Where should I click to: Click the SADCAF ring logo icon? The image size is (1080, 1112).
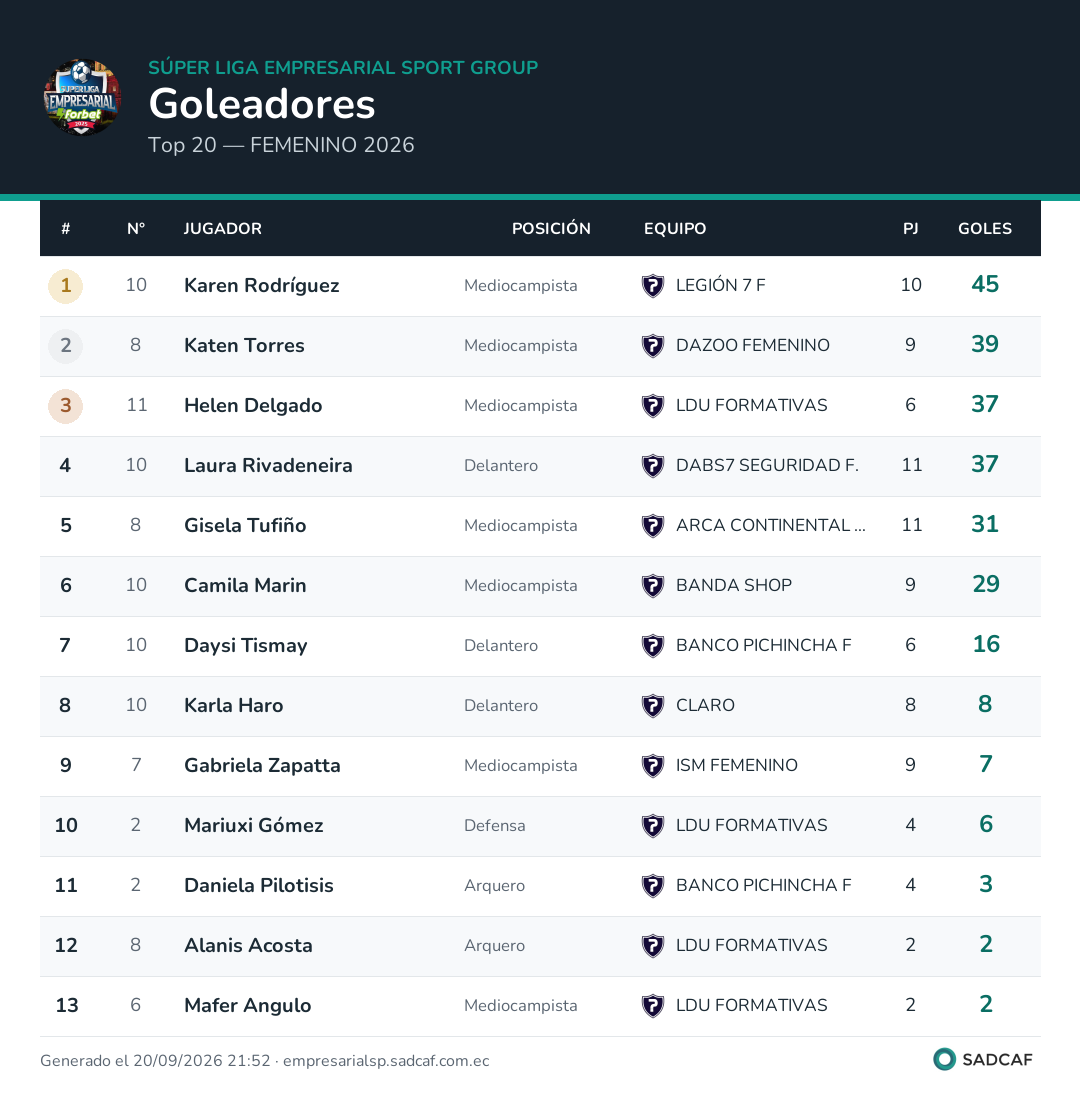pos(945,1060)
